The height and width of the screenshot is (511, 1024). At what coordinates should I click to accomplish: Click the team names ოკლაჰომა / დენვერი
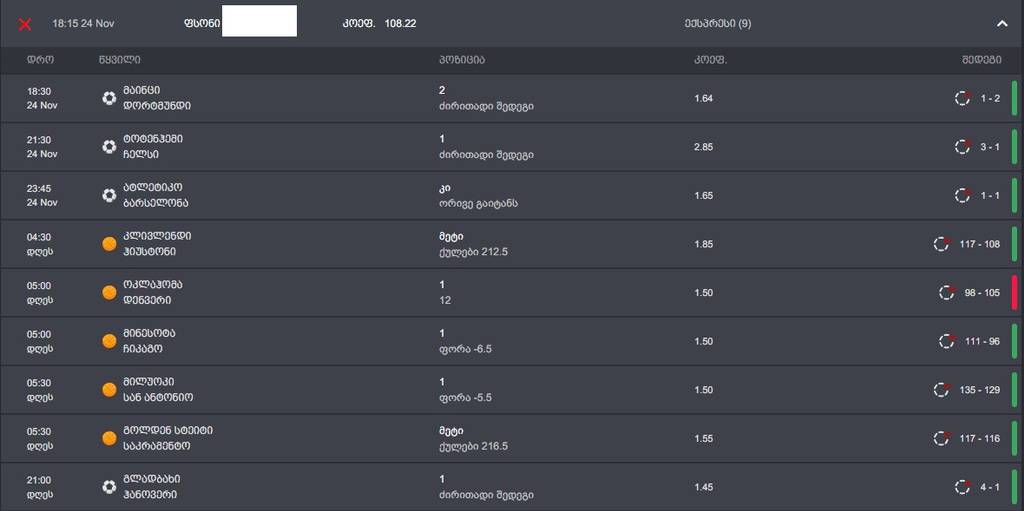[x=153, y=293]
